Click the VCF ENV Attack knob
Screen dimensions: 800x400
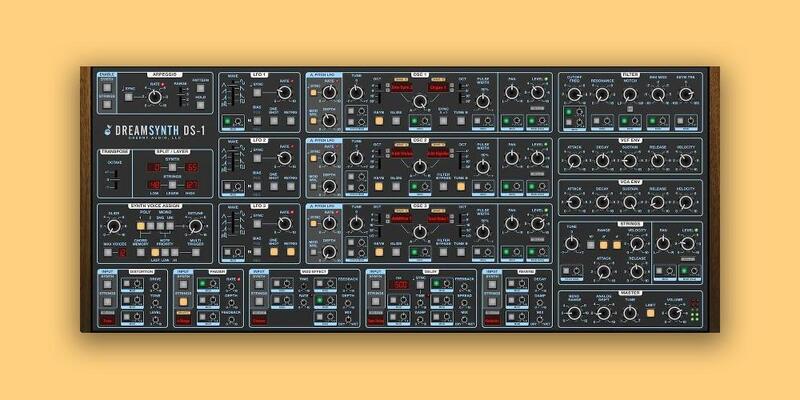pos(574,161)
